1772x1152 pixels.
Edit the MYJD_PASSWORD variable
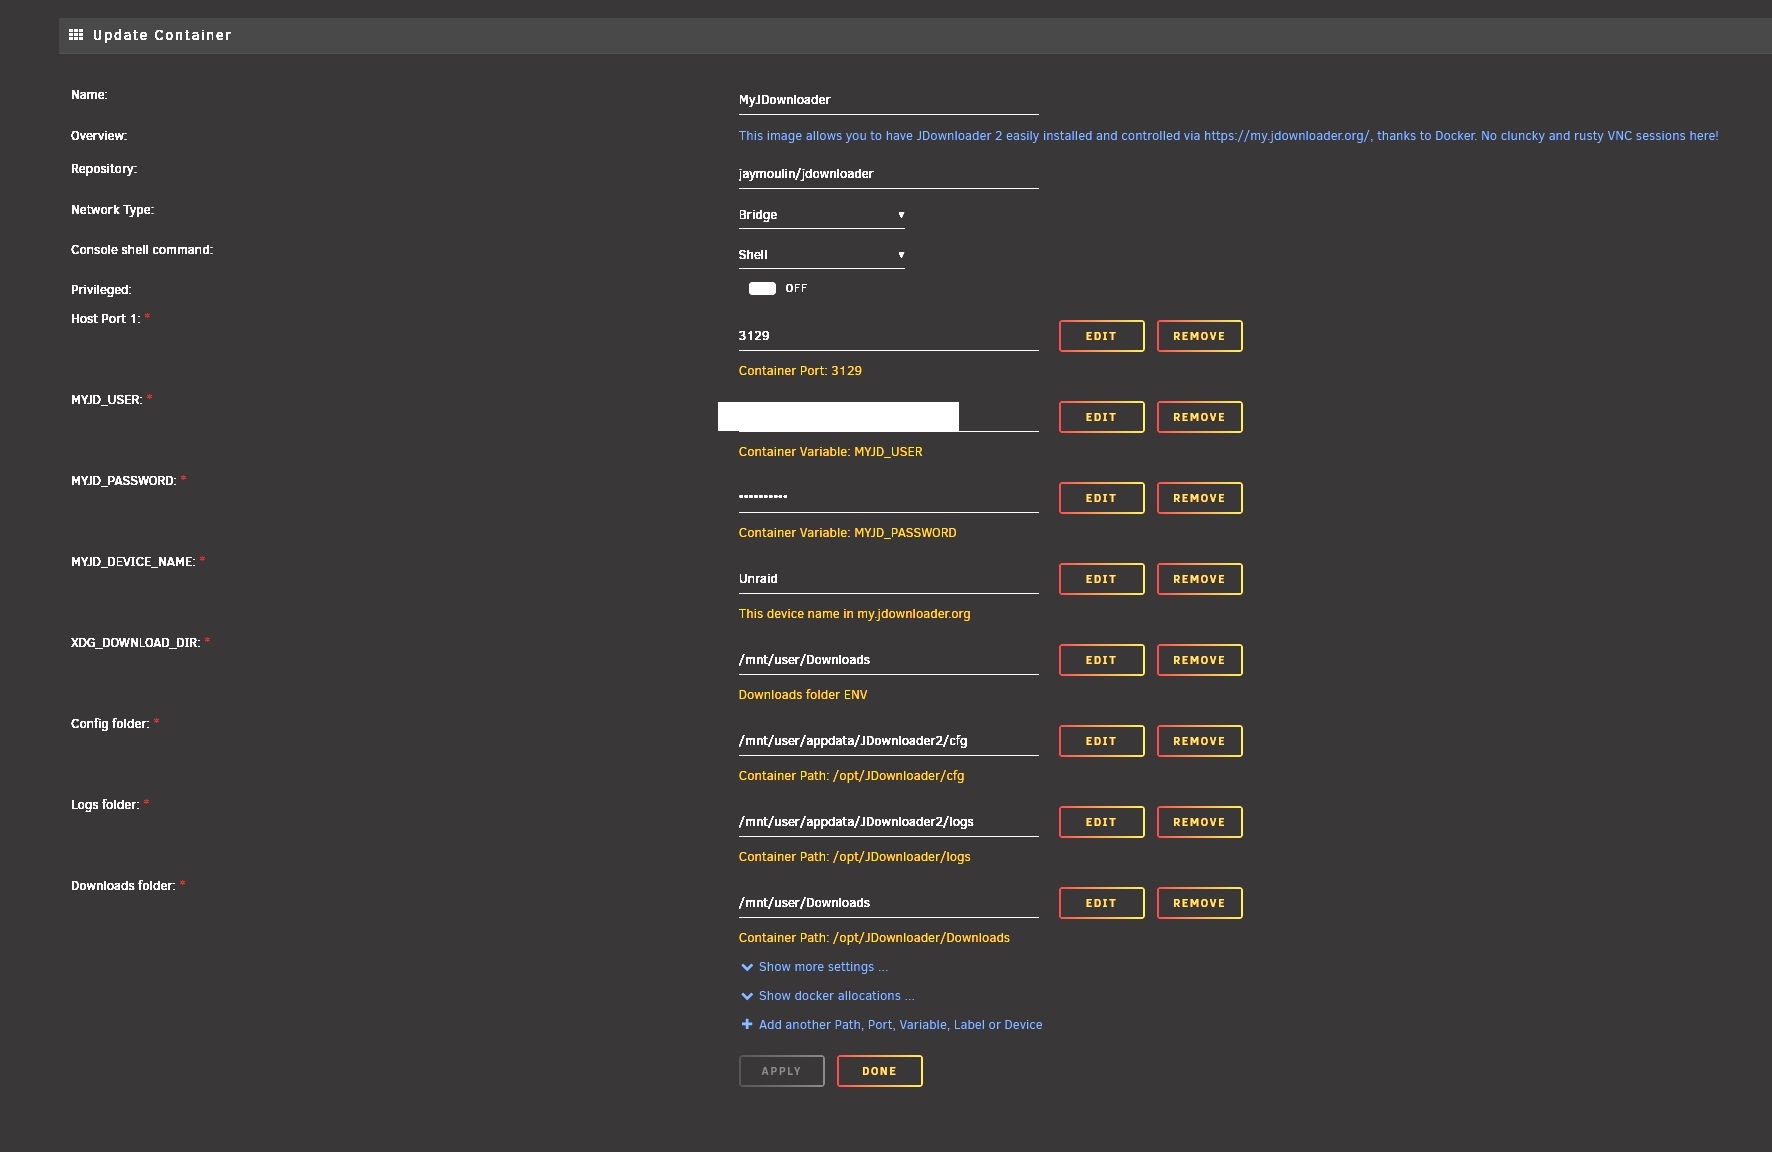[1101, 498]
